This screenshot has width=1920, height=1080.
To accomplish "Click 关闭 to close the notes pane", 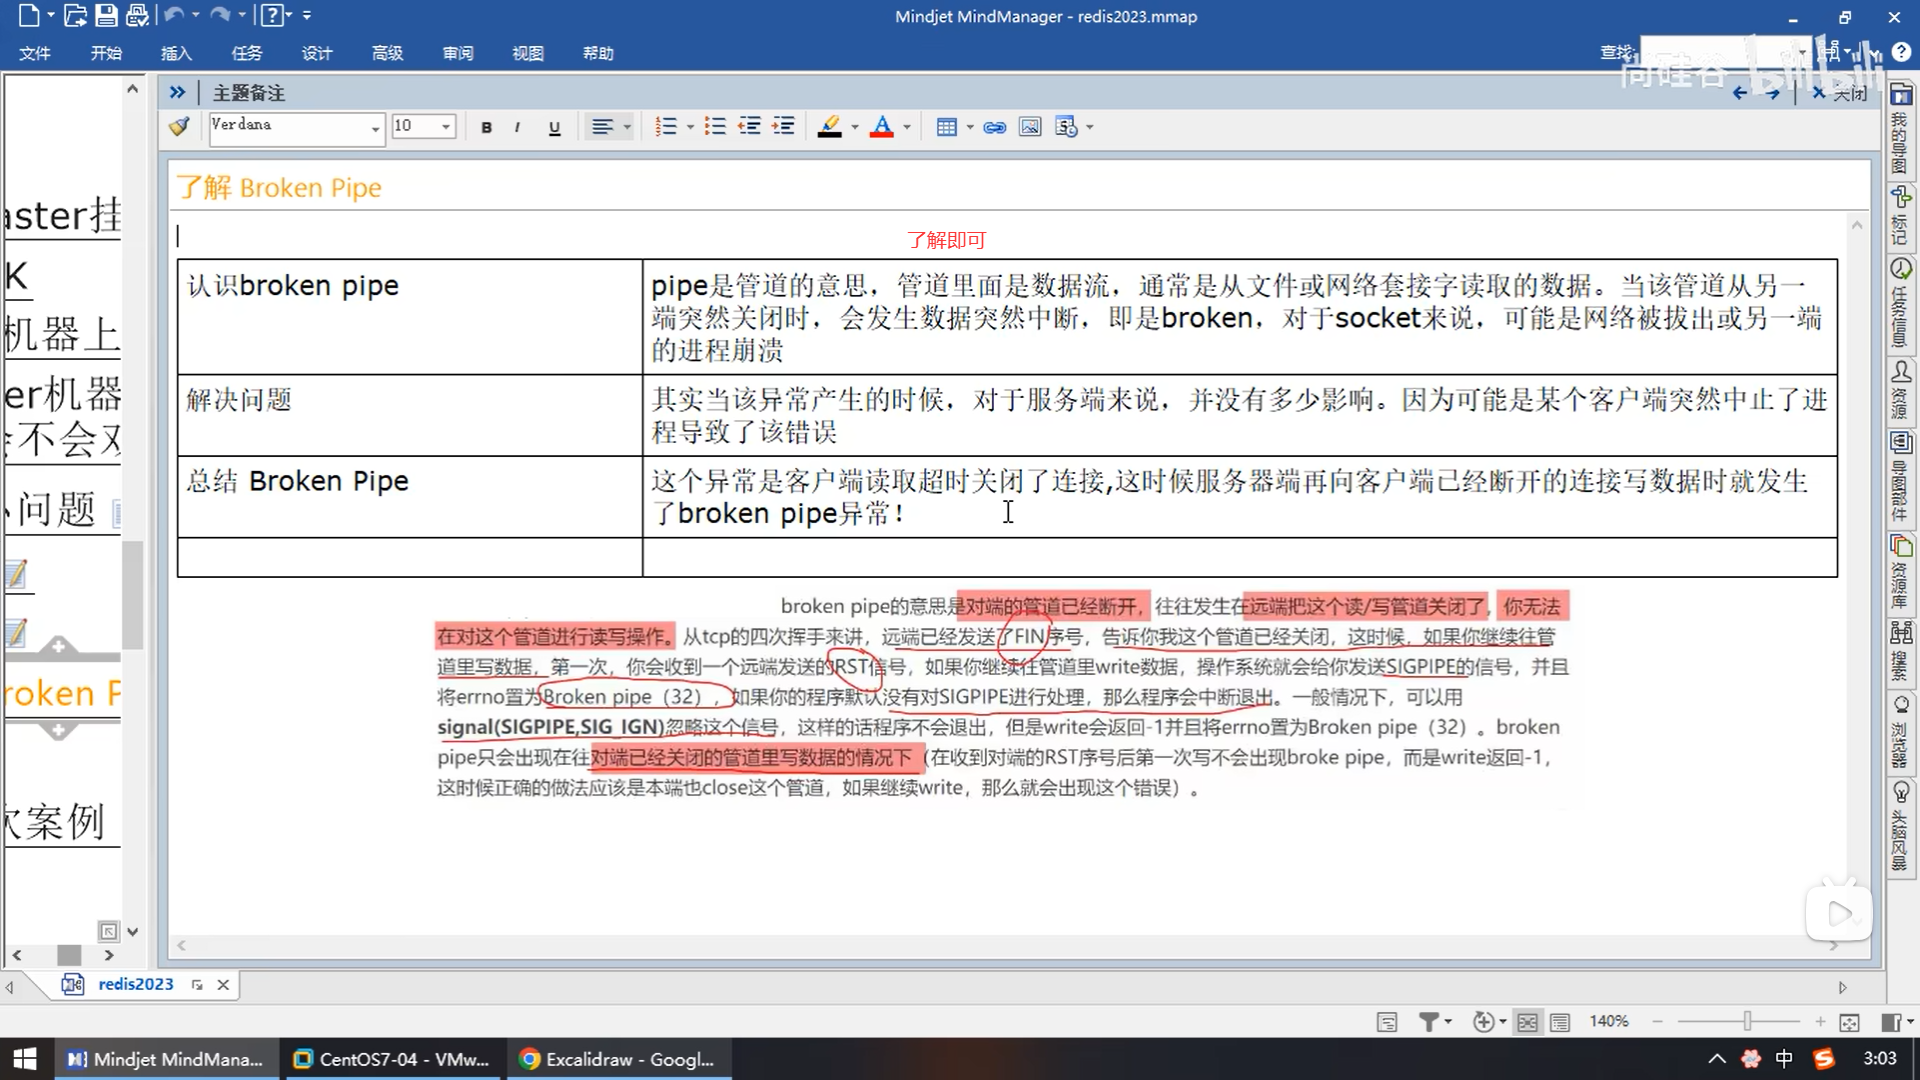I will [1840, 93].
